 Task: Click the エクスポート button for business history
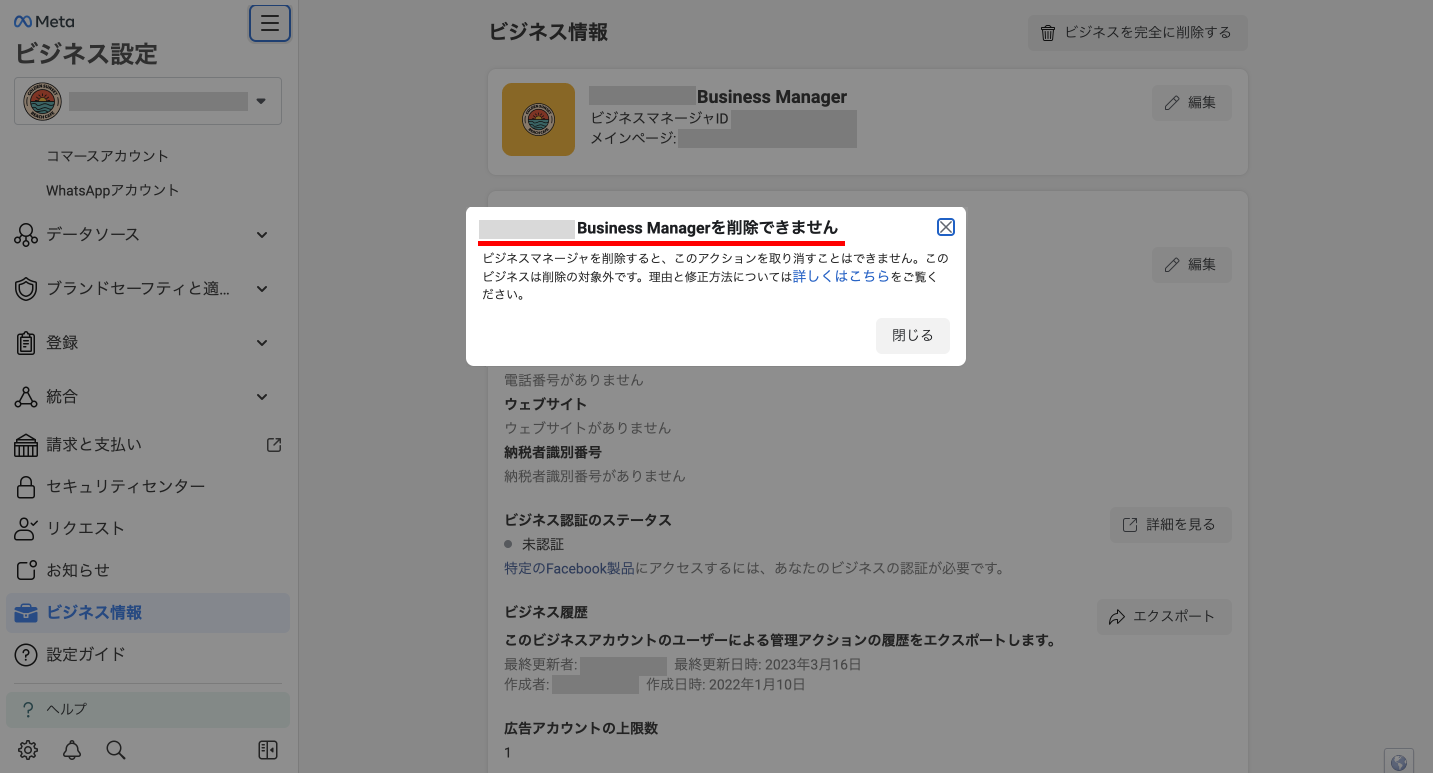(x=1164, y=617)
